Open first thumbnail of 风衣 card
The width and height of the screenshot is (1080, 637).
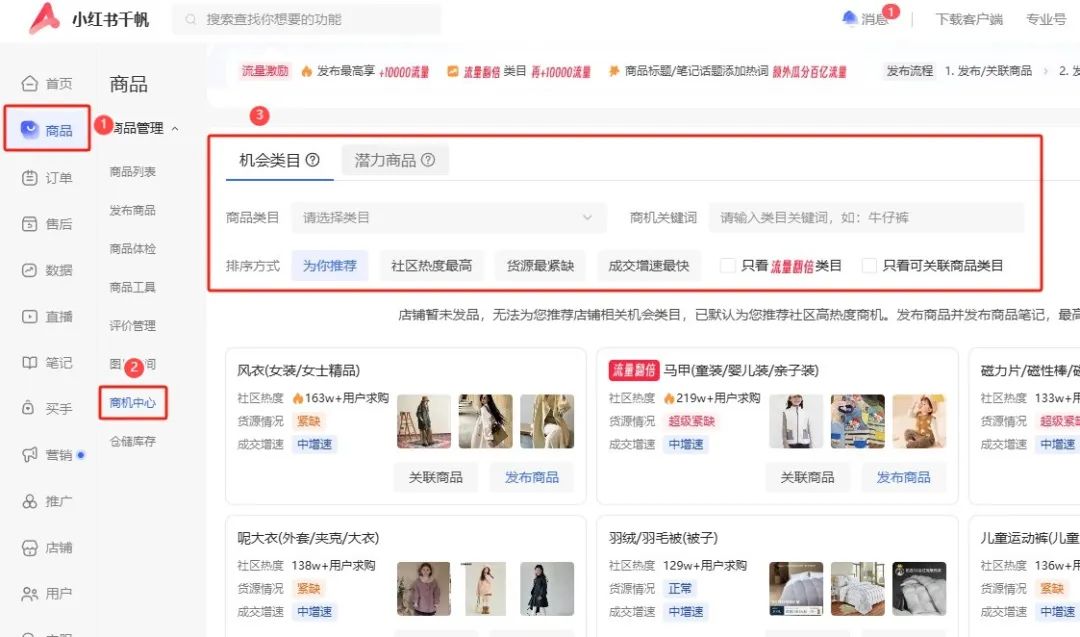[424, 421]
